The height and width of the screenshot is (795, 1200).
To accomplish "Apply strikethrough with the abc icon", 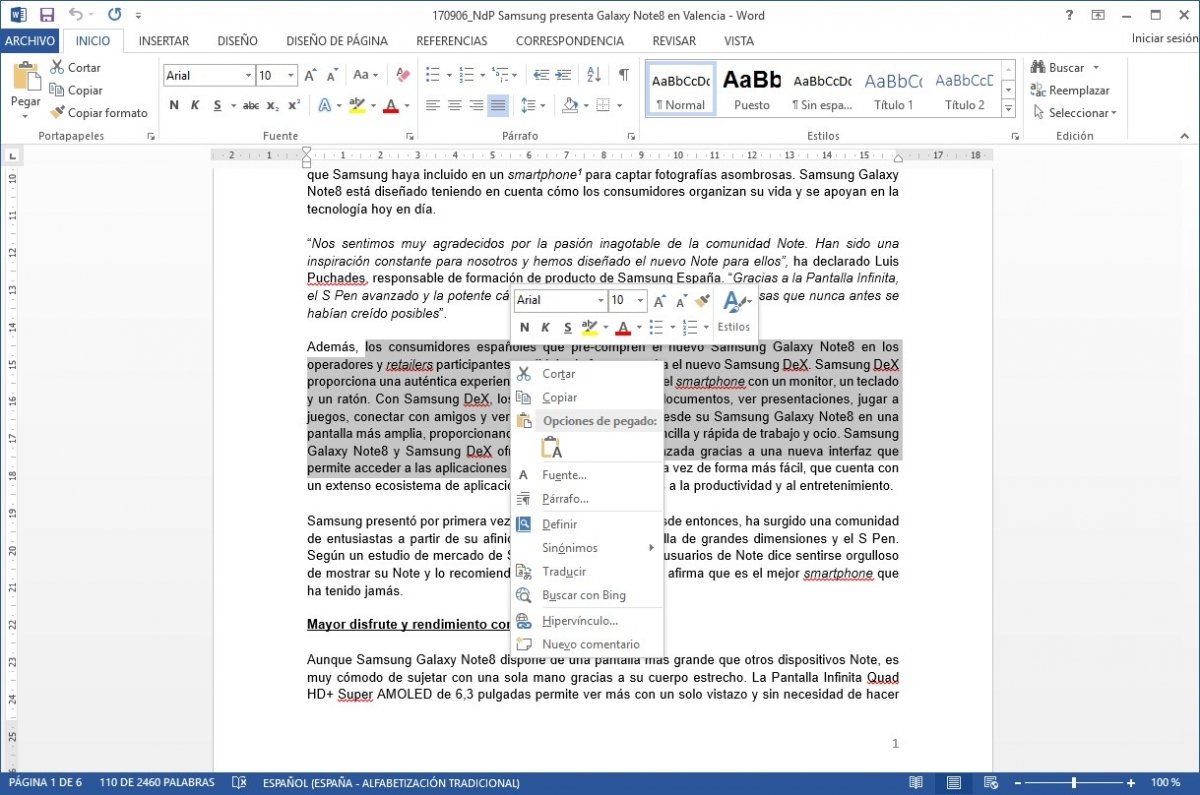I will coord(251,105).
